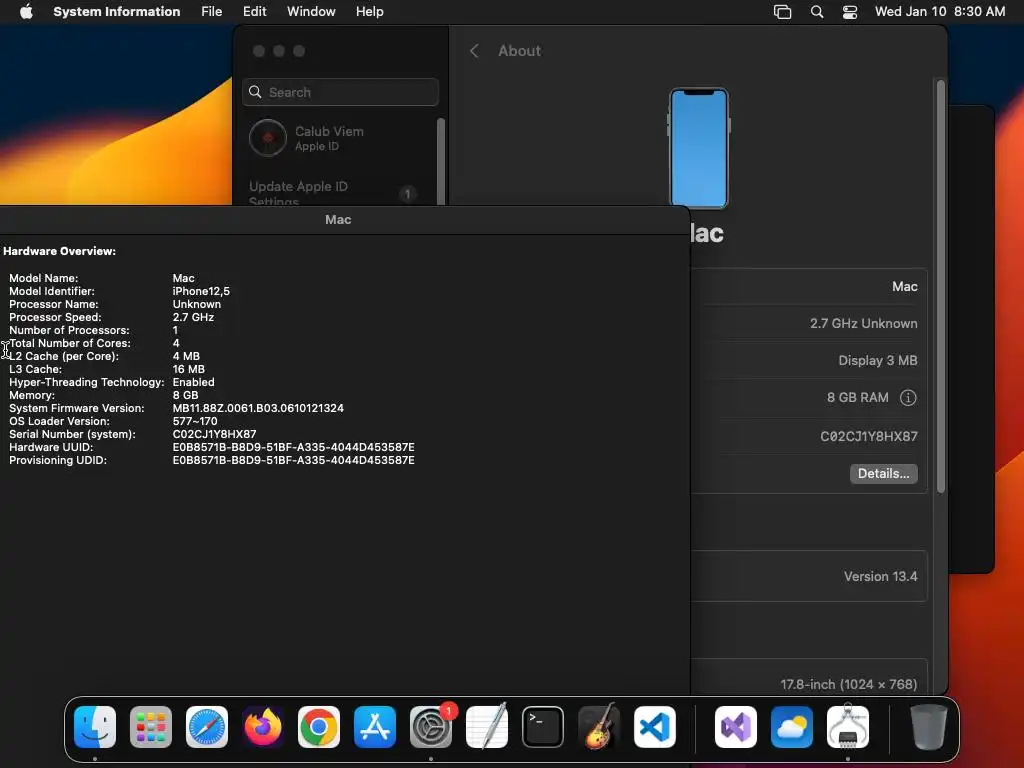Click the Provisioning UDID value
Viewport: 1024px width, 768px height.
click(293, 460)
